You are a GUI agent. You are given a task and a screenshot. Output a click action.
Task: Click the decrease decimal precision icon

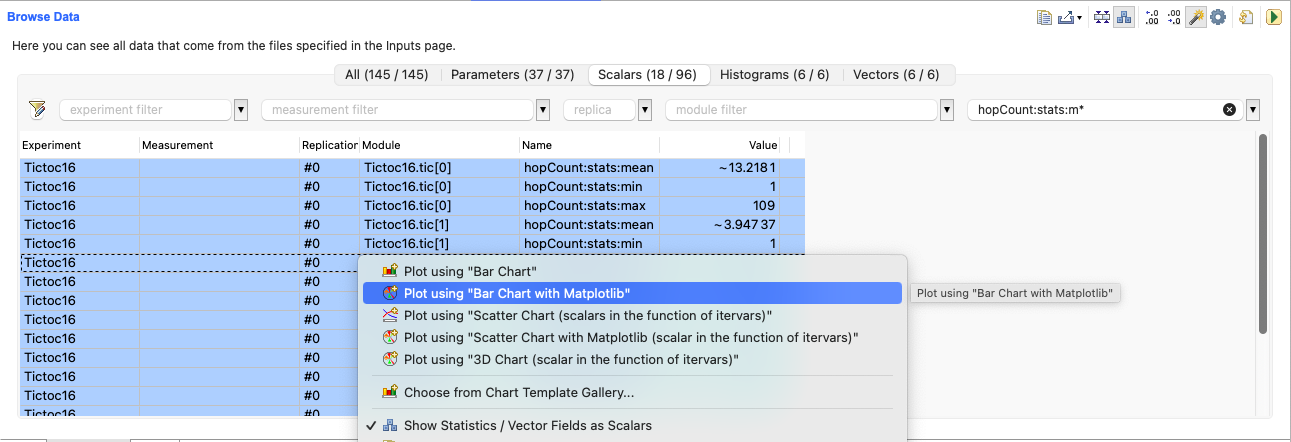click(1174, 17)
